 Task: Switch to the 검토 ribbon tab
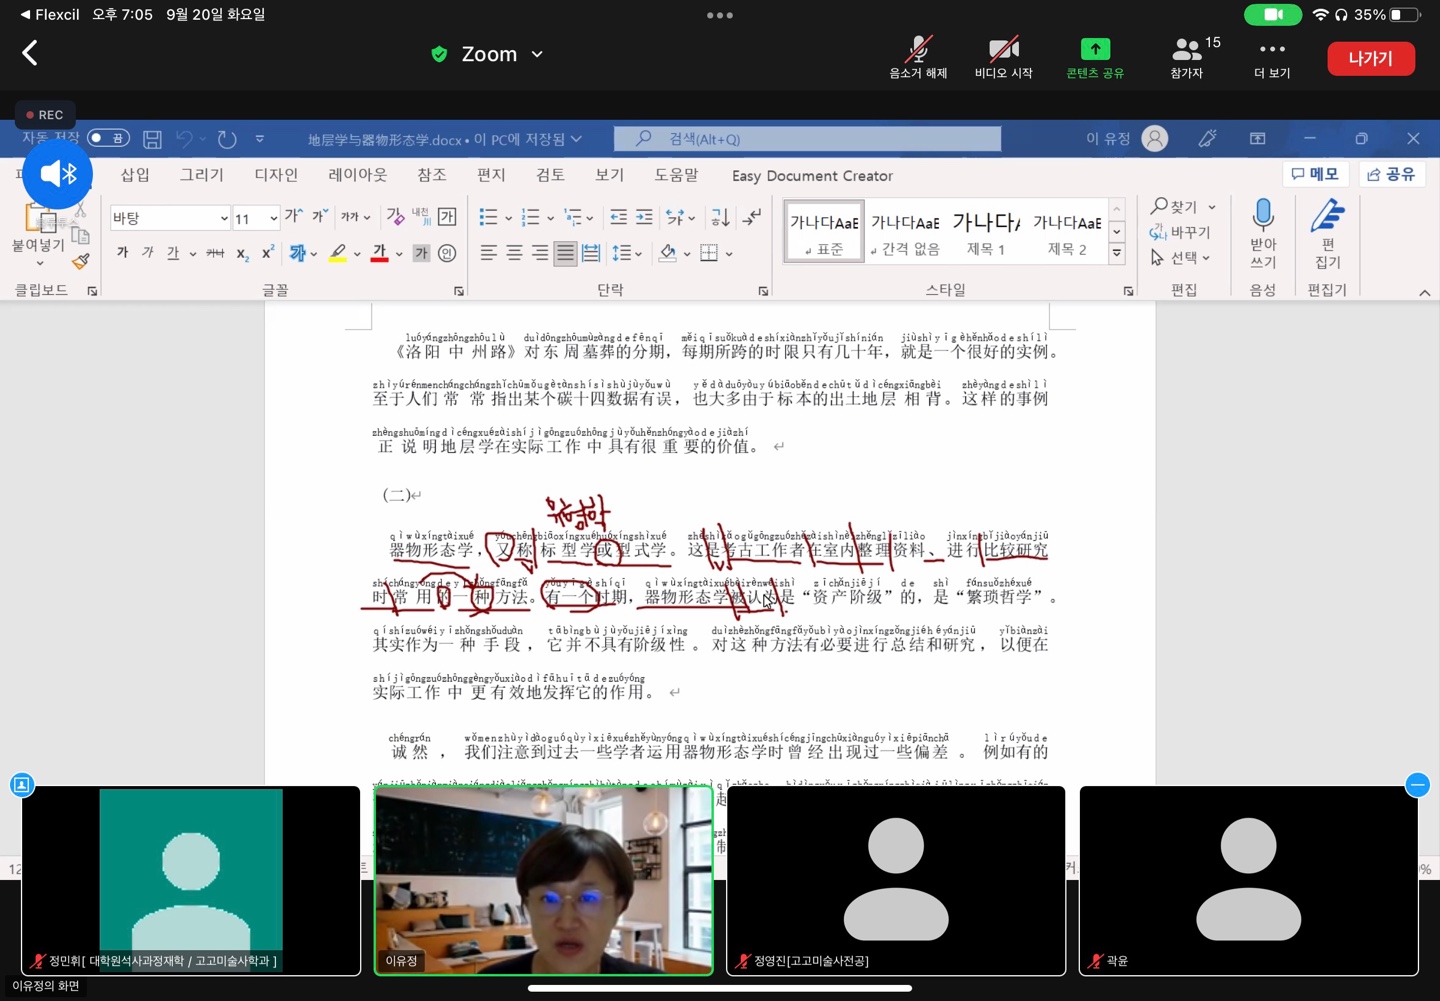pyautogui.click(x=550, y=175)
